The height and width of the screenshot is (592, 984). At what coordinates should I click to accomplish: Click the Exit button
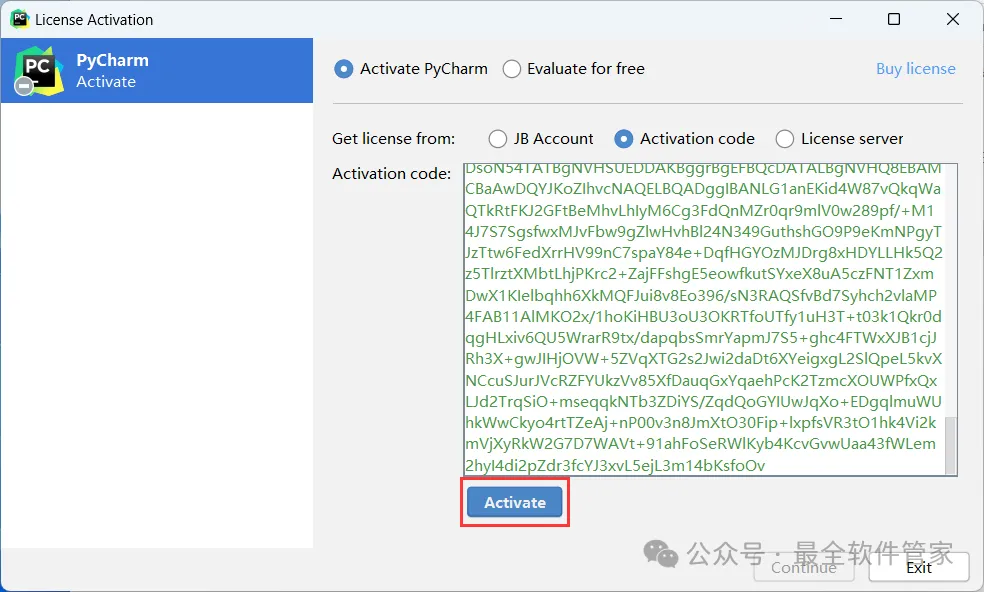(x=919, y=568)
